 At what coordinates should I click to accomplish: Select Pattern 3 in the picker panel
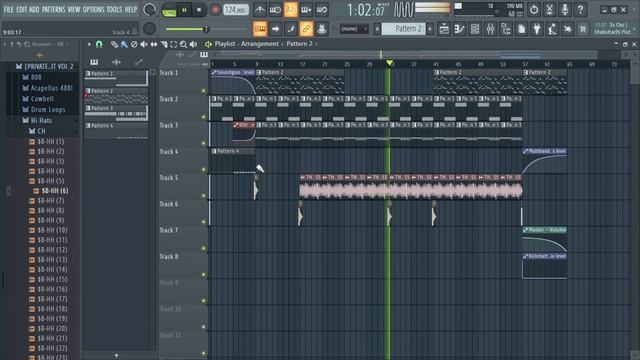(116, 113)
